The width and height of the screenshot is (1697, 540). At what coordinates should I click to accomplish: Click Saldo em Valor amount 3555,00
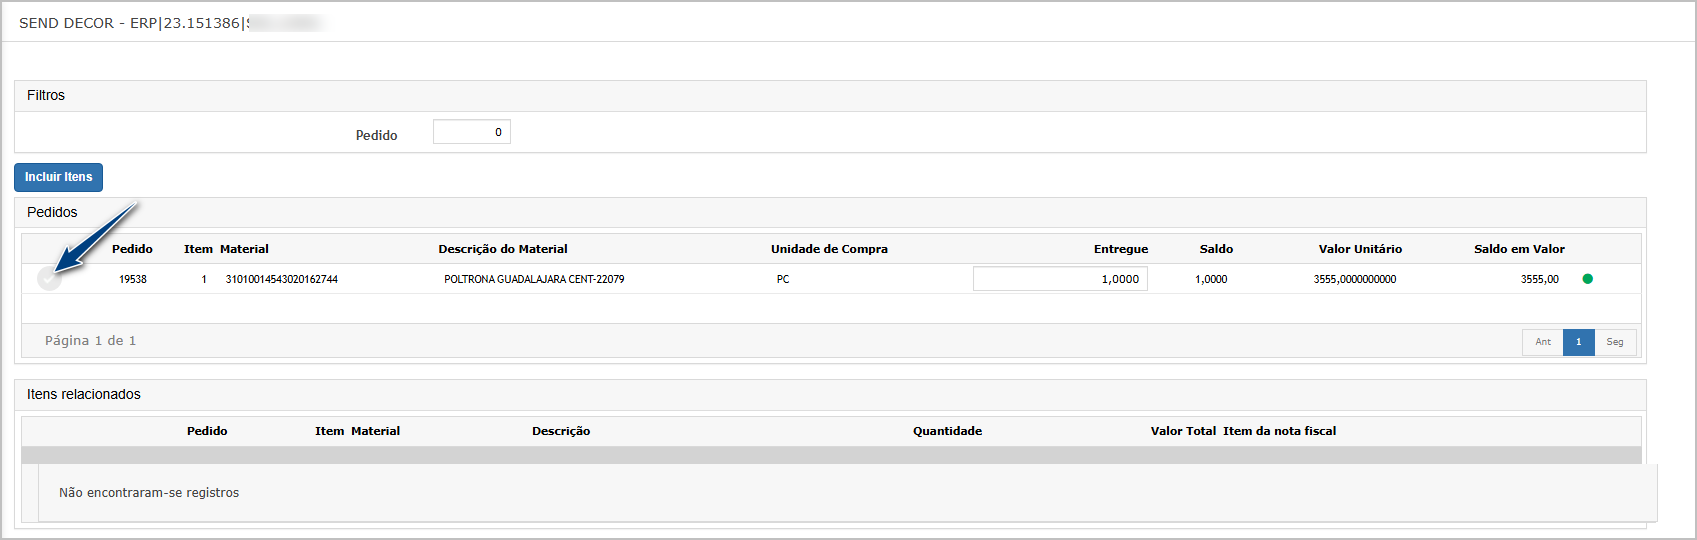point(1540,279)
